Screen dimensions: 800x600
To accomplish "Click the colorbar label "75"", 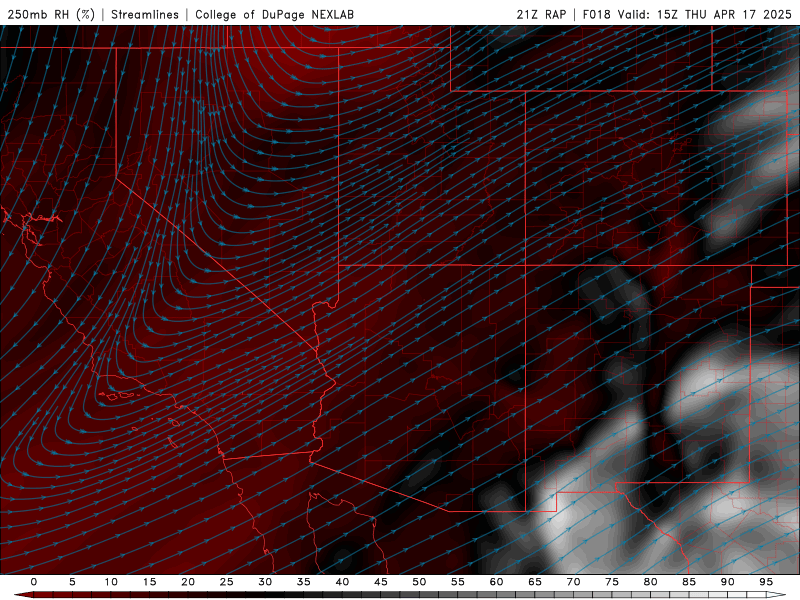I will [612, 582].
